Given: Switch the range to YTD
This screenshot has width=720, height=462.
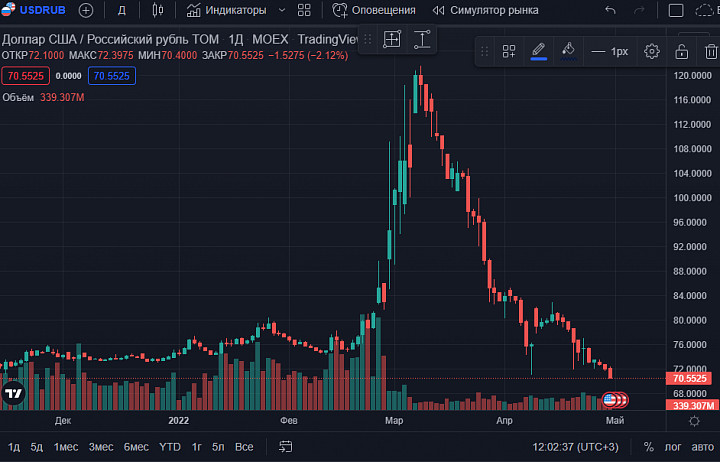Looking at the screenshot, I should pos(170,447).
